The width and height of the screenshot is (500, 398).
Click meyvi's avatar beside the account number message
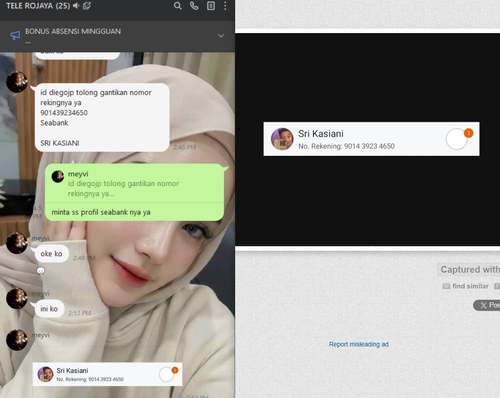(17, 82)
